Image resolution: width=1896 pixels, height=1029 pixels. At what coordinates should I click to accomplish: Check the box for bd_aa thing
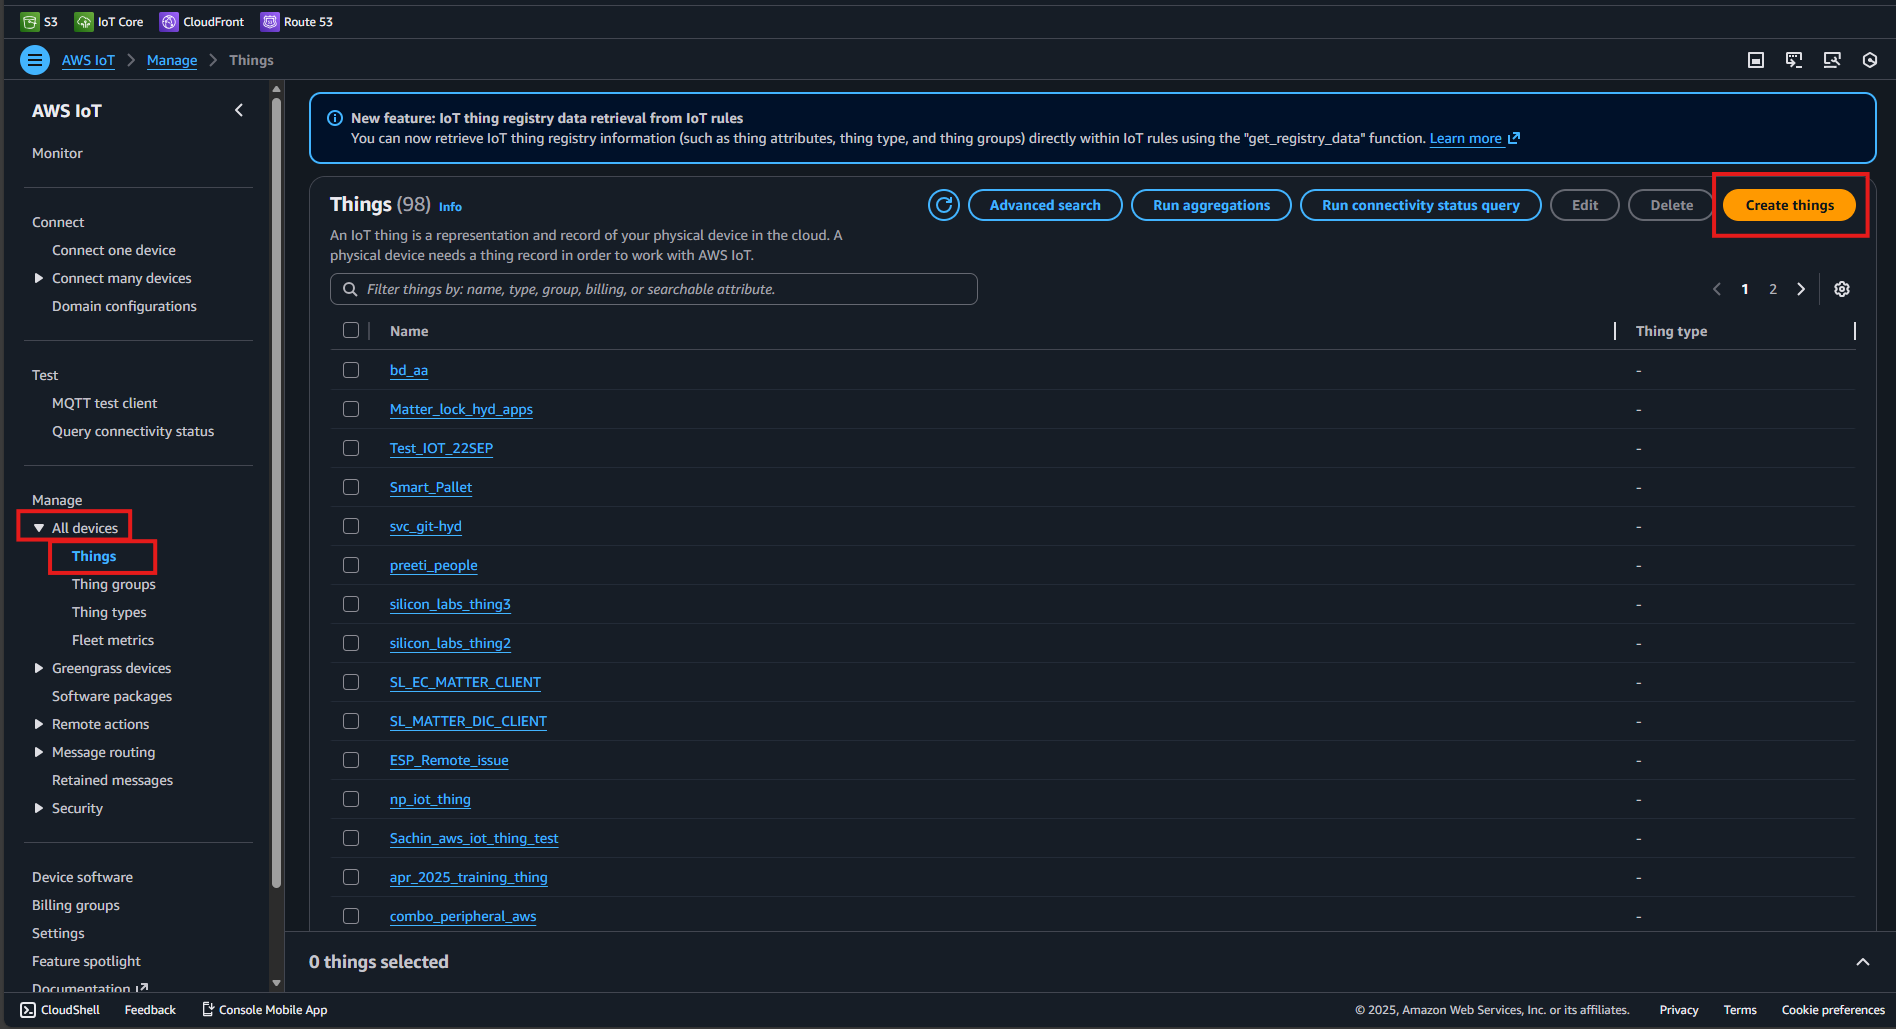351,370
